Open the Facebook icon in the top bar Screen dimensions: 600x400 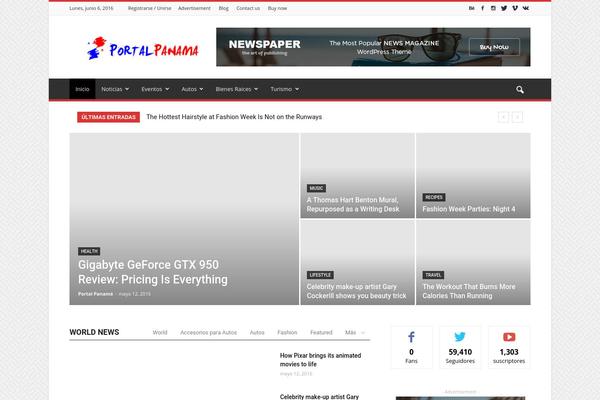click(483, 8)
